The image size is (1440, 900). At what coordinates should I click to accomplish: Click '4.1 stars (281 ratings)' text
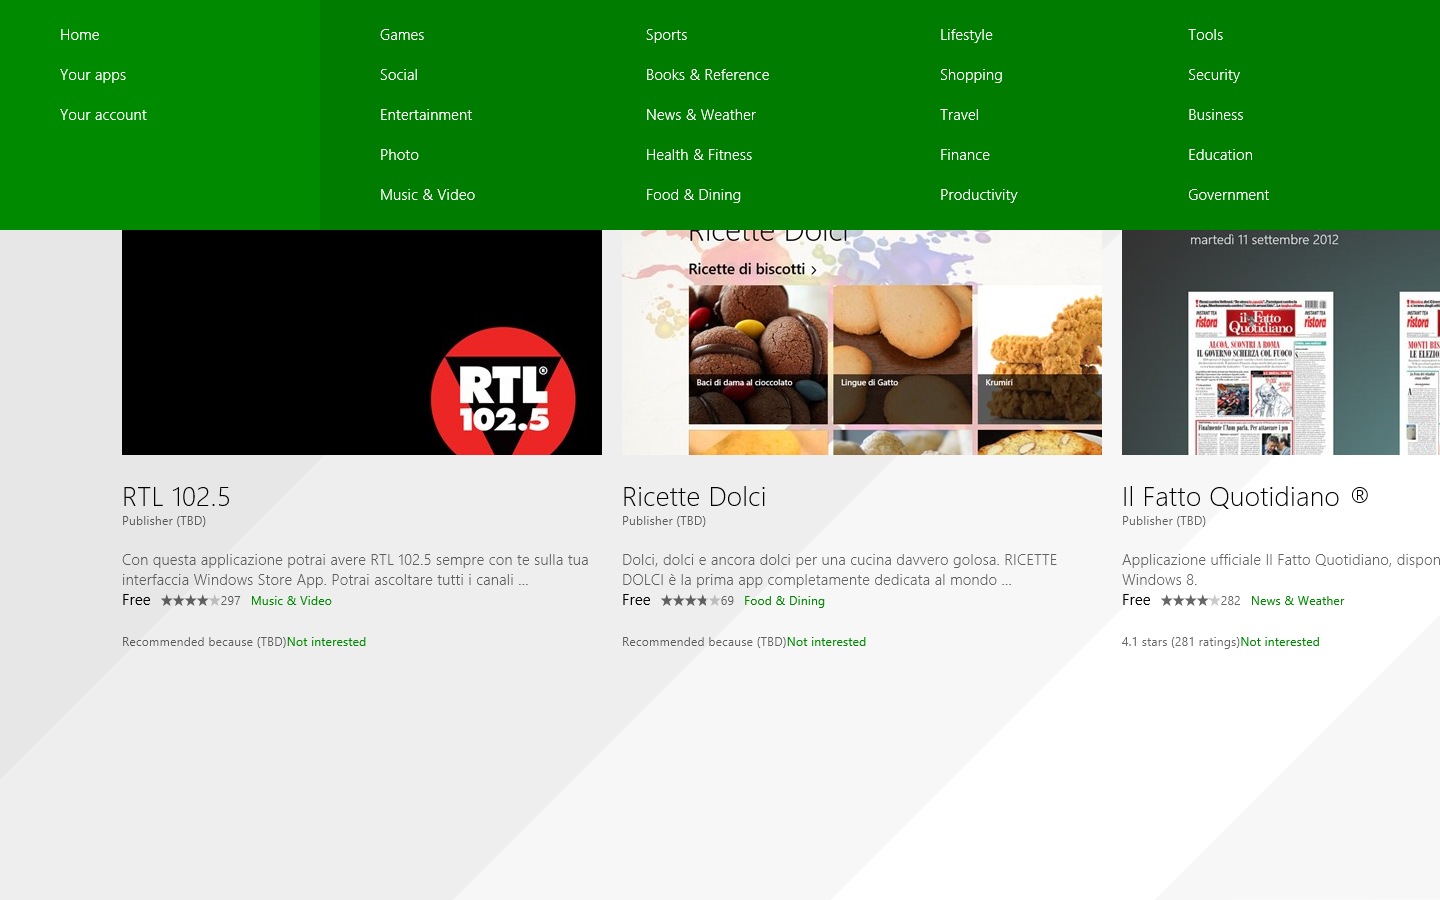pos(1180,642)
